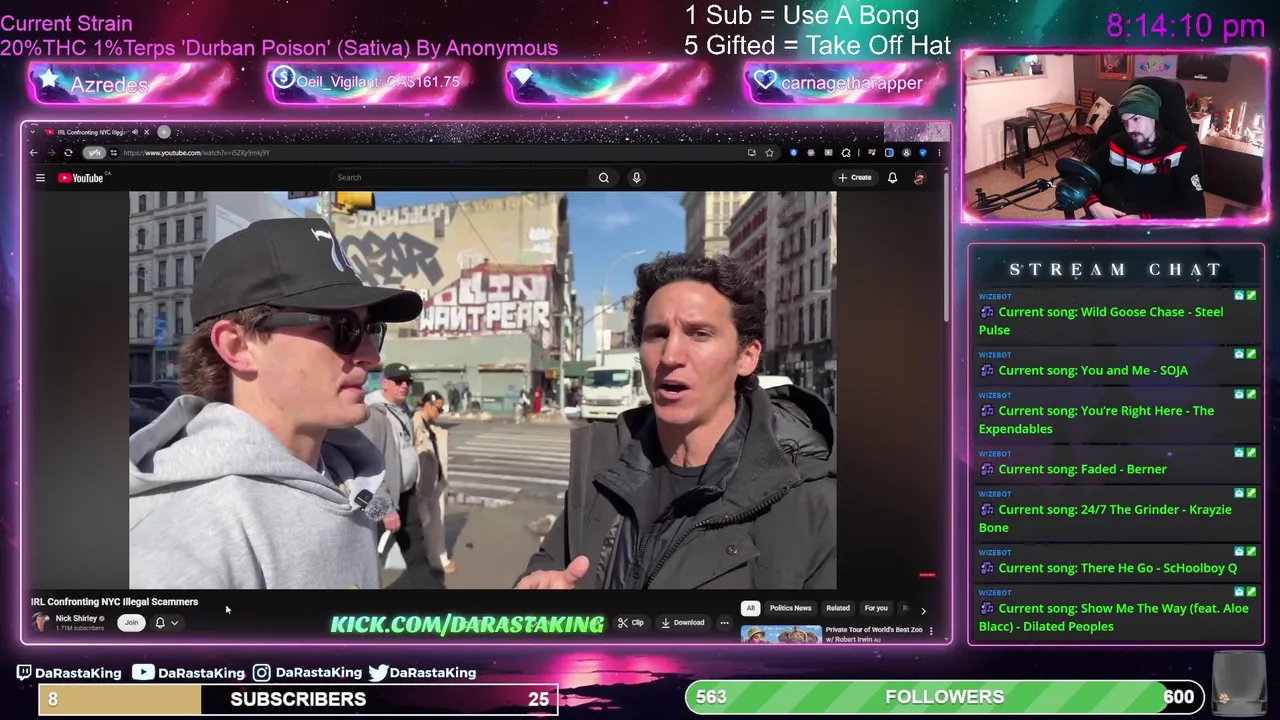Click the Subscribers goal progress bar
Screen dimensions: 1280x720
298,699
